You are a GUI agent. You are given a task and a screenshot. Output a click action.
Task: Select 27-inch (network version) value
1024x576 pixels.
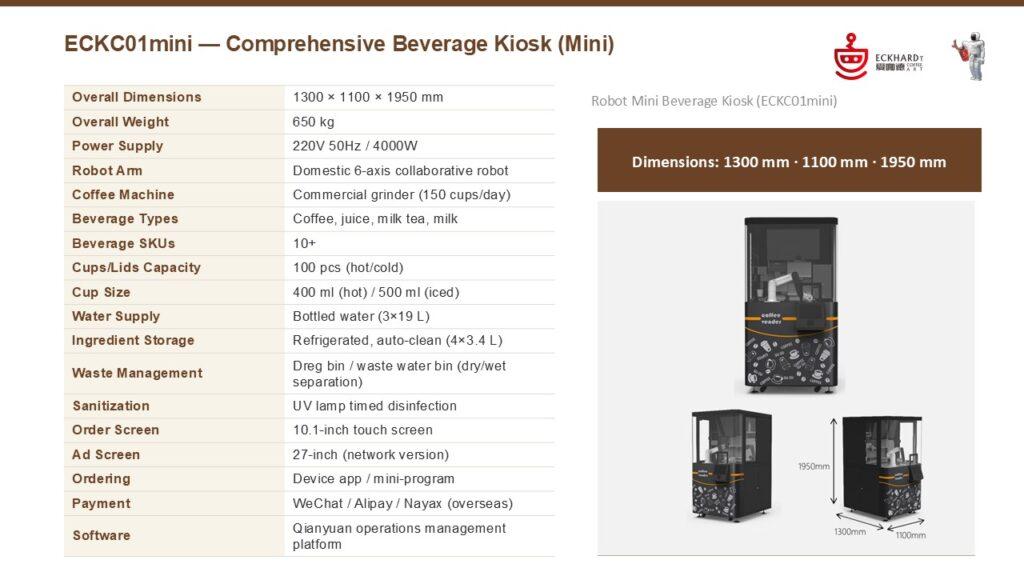coord(371,455)
